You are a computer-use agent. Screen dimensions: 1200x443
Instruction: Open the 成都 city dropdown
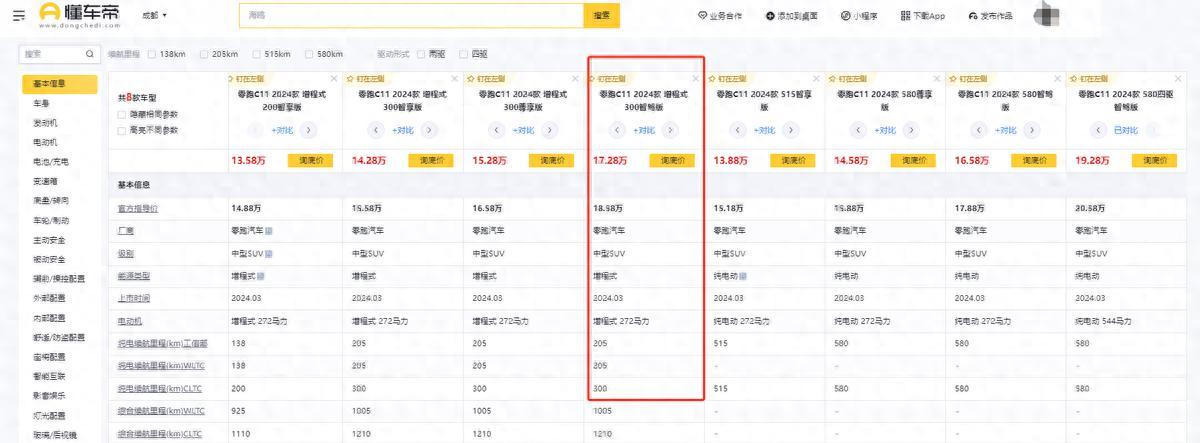(154, 16)
